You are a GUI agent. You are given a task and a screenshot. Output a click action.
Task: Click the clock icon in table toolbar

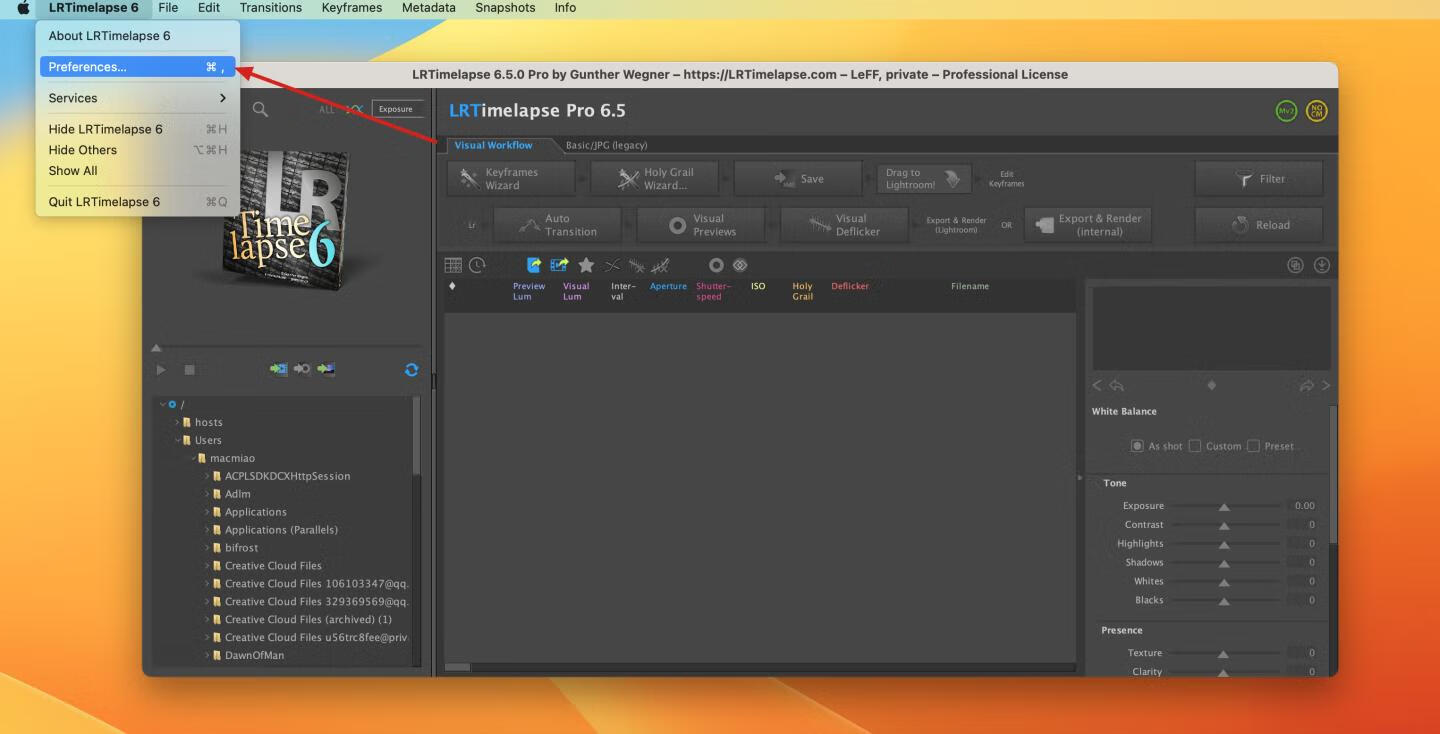[477, 265]
